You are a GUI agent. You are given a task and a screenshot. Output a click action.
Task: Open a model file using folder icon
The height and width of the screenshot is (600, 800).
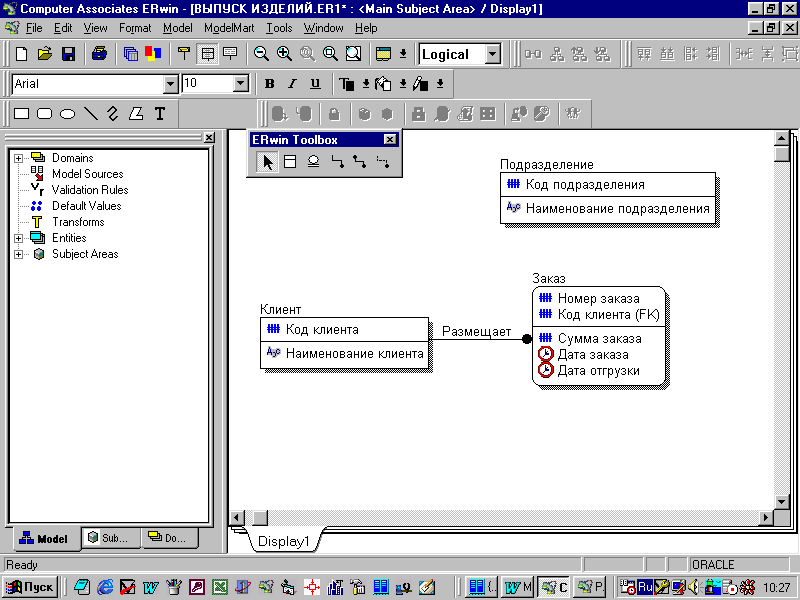point(45,54)
